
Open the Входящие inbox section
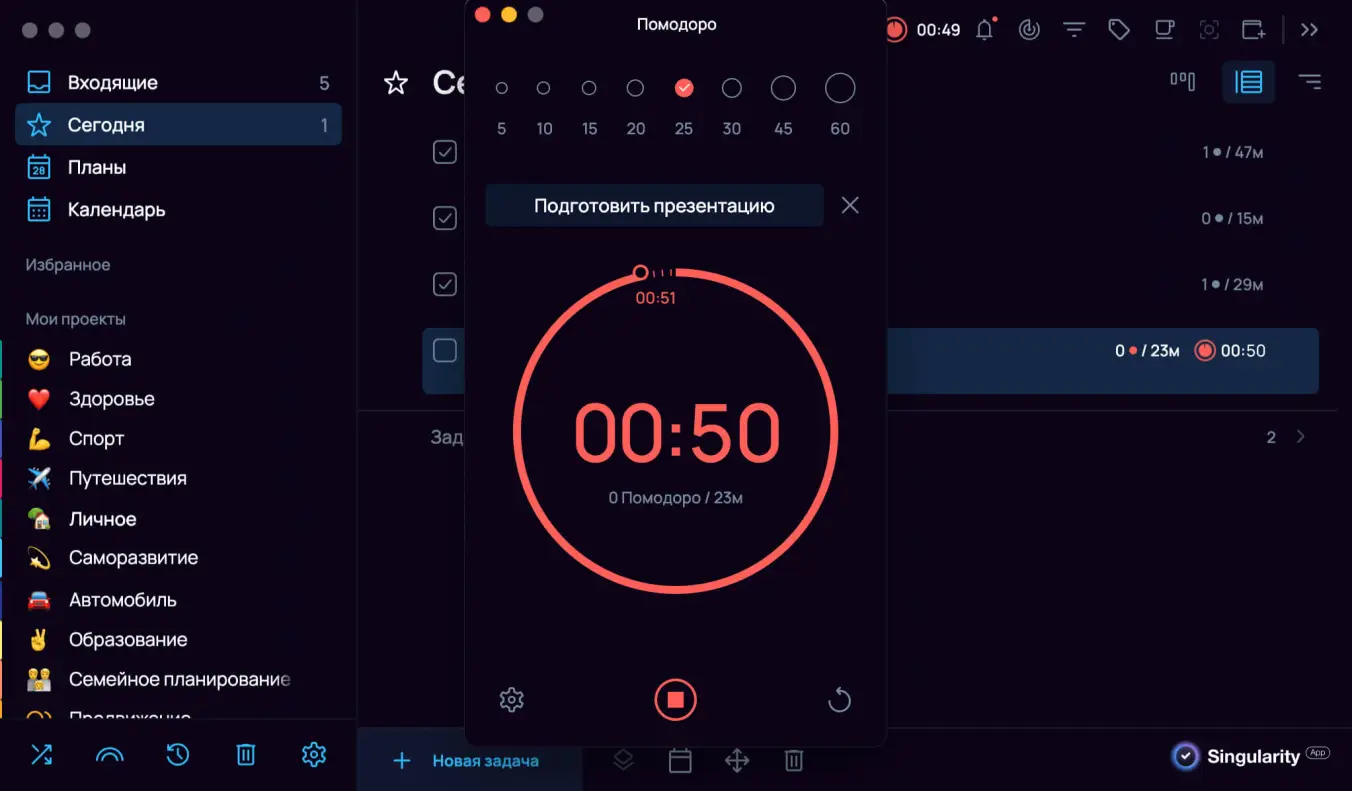[x=112, y=83]
